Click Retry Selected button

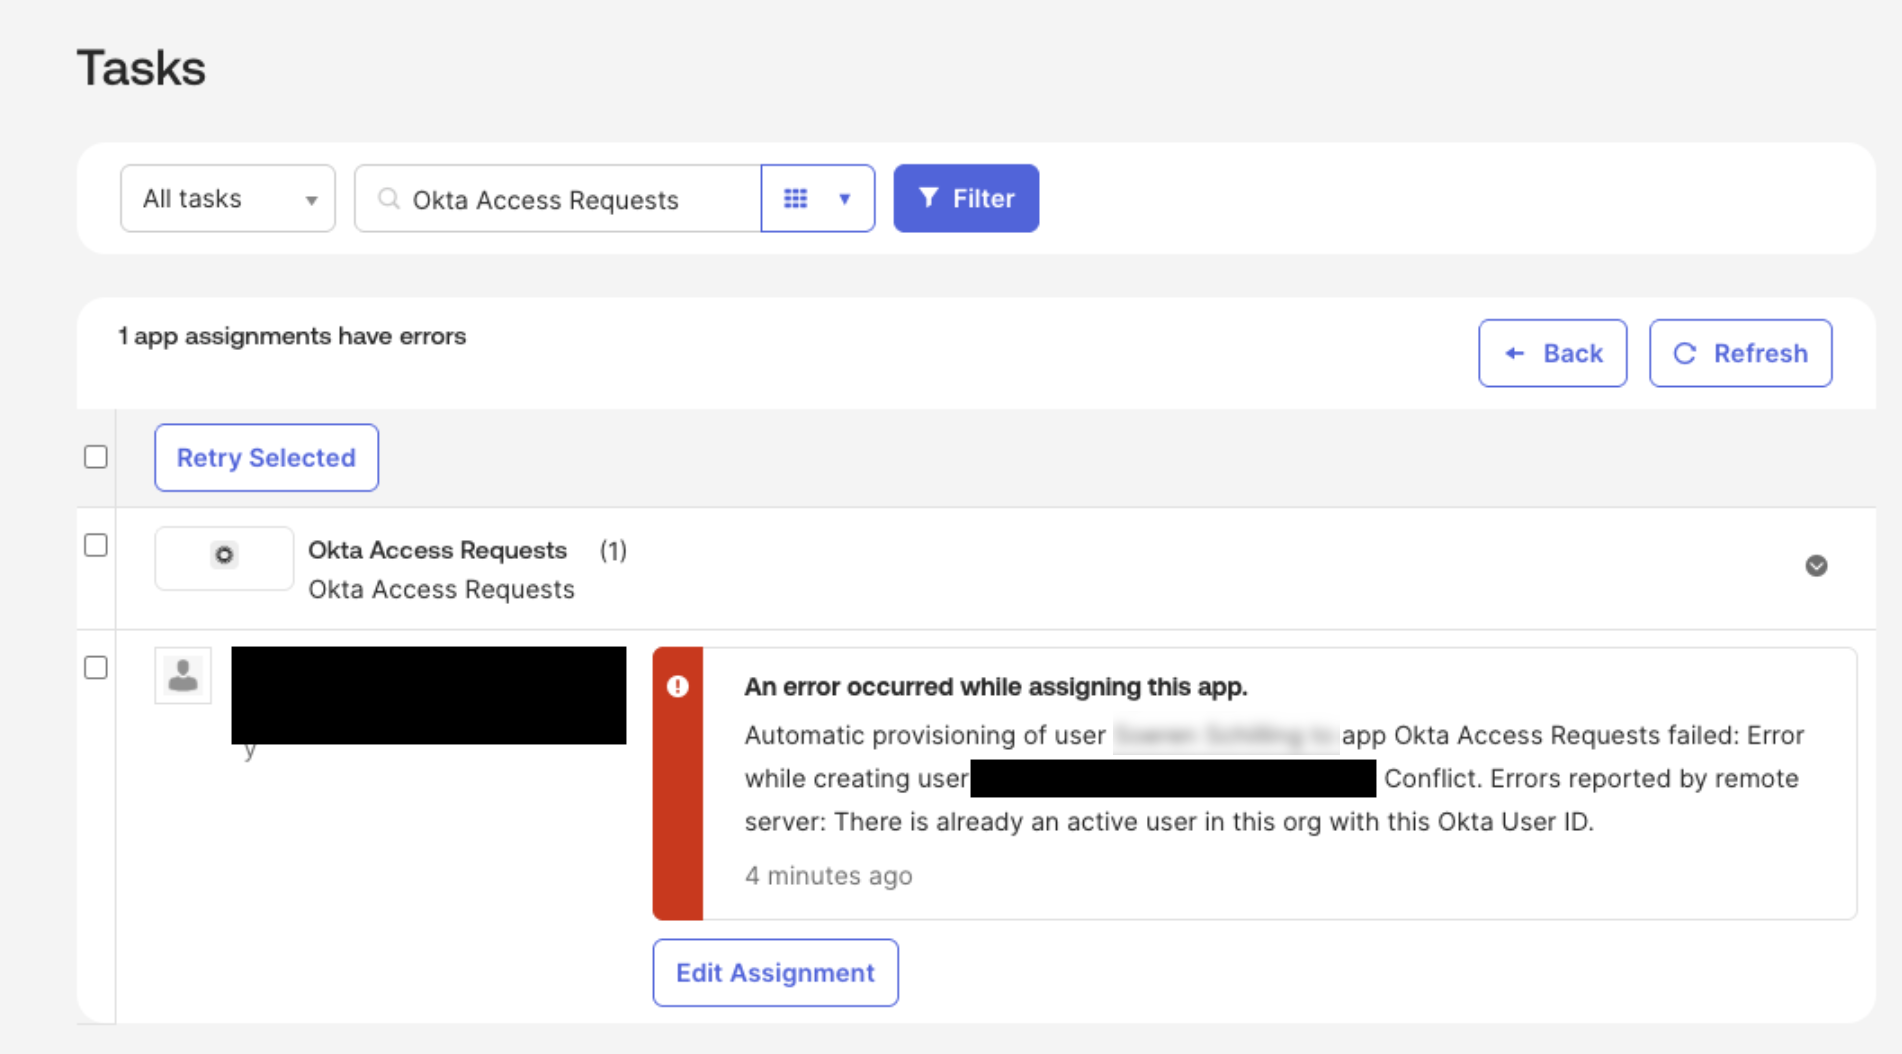(266, 457)
